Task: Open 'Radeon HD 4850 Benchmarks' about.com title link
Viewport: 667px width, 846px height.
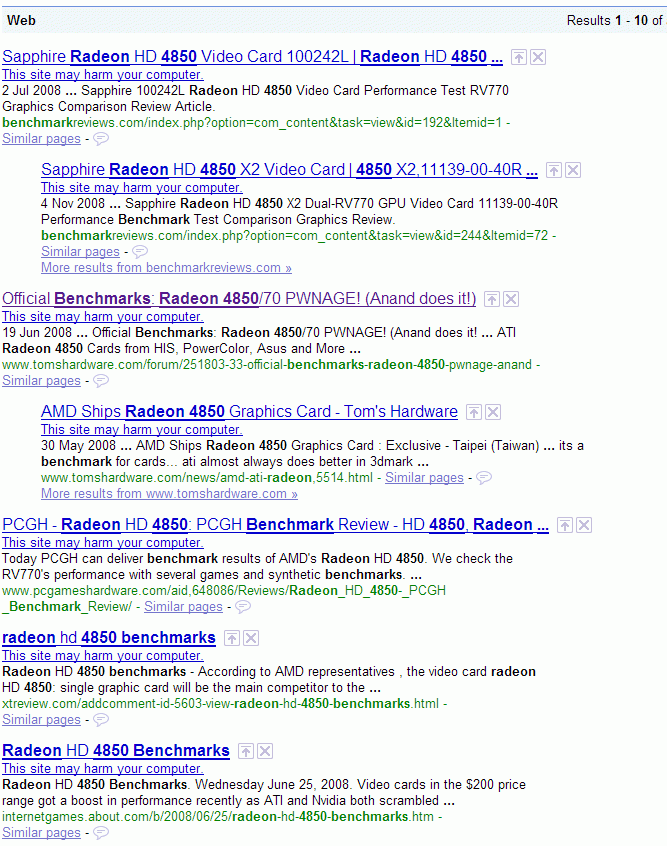Action: click(116, 751)
